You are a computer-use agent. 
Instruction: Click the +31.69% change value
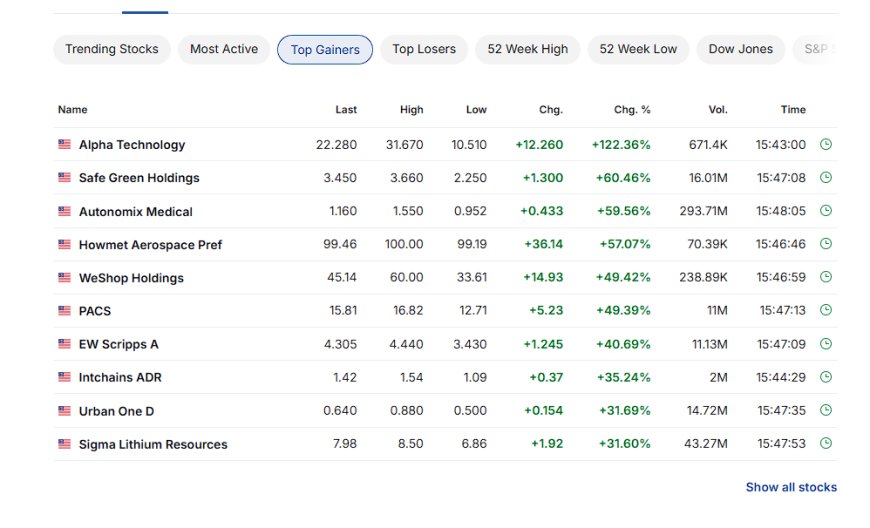click(x=624, y=411)
